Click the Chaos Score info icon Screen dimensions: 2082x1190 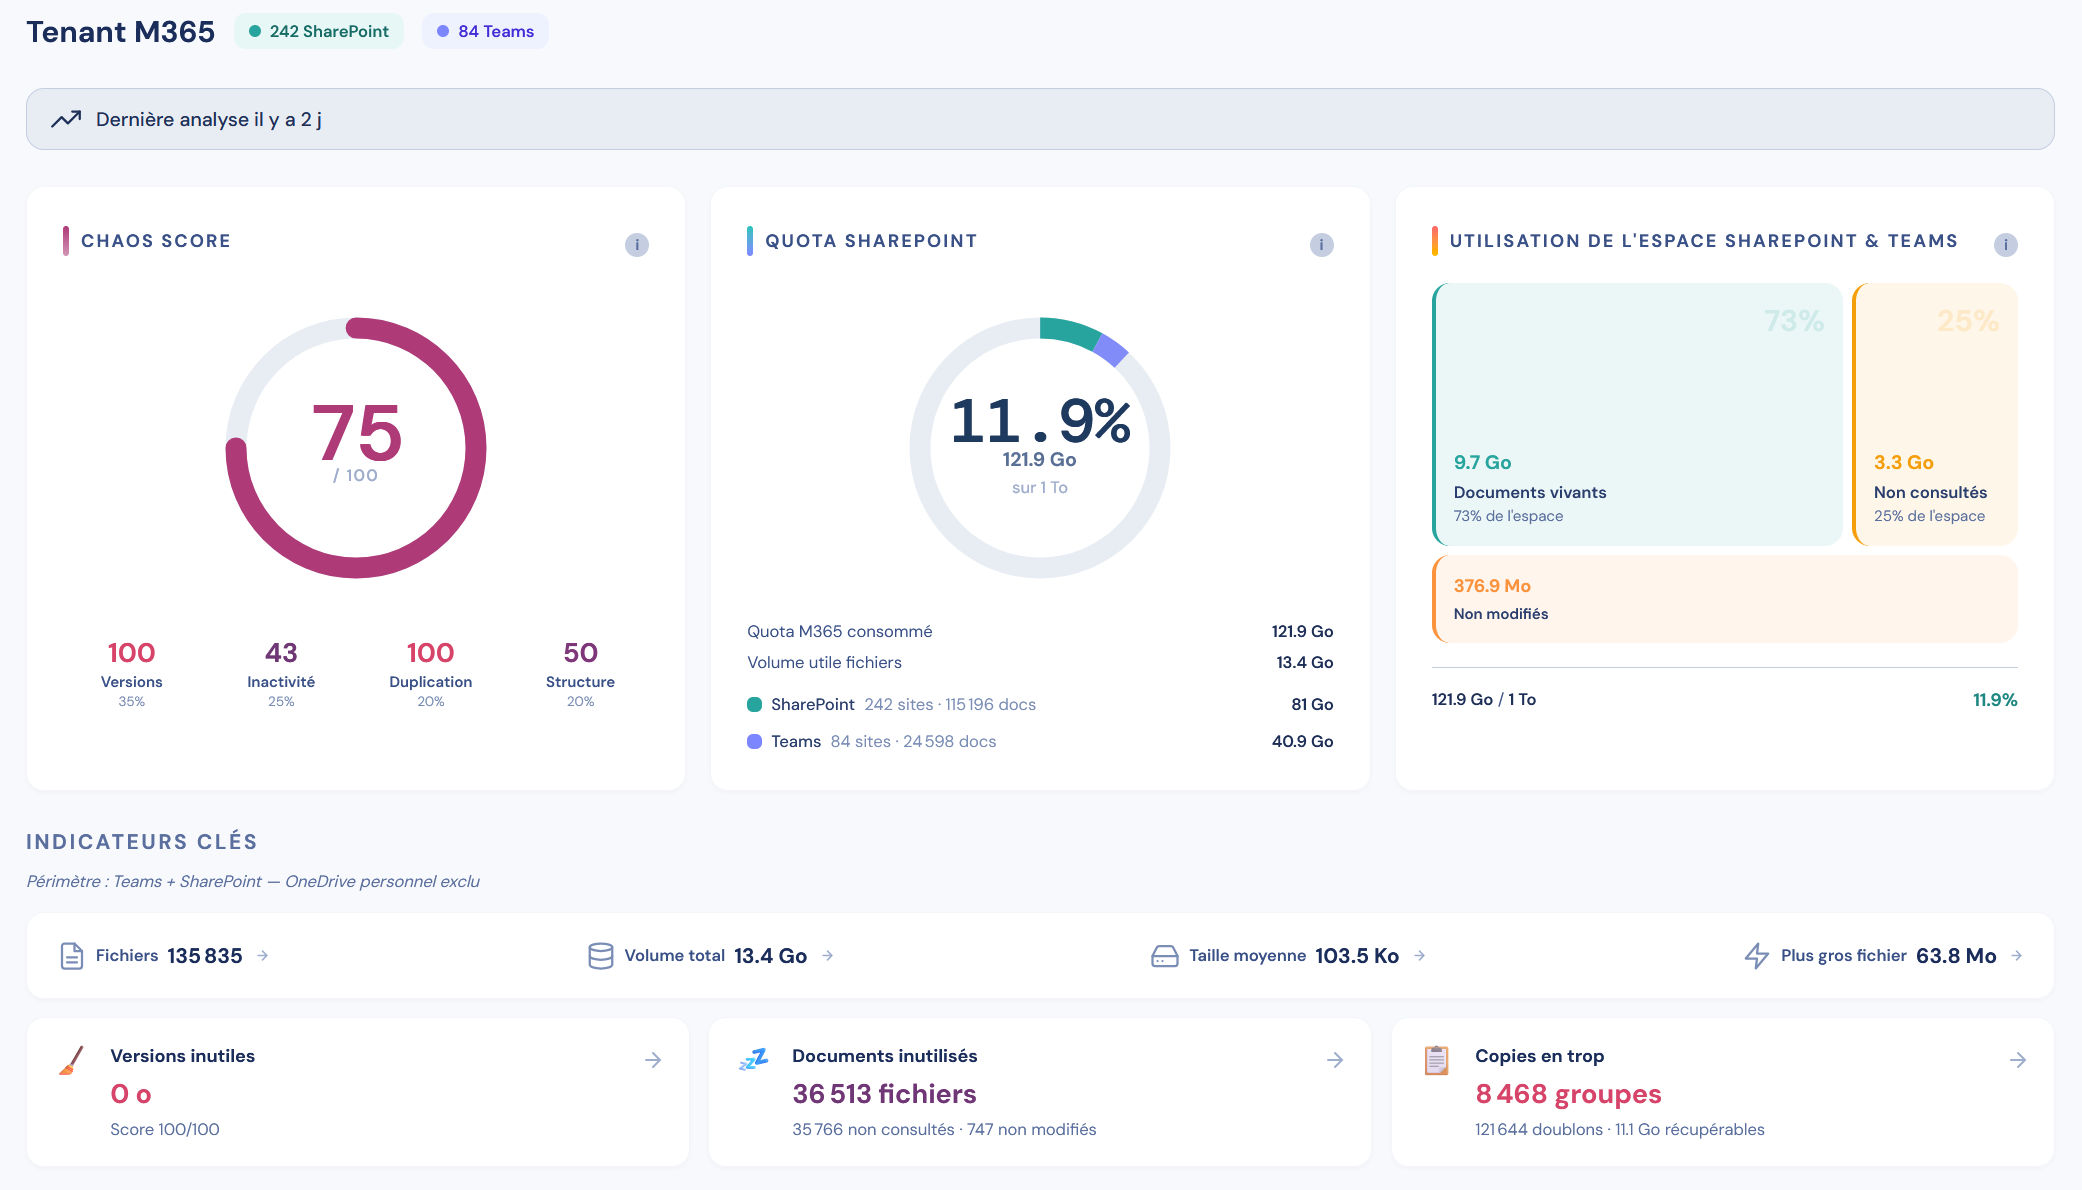[x=637, y=245]
